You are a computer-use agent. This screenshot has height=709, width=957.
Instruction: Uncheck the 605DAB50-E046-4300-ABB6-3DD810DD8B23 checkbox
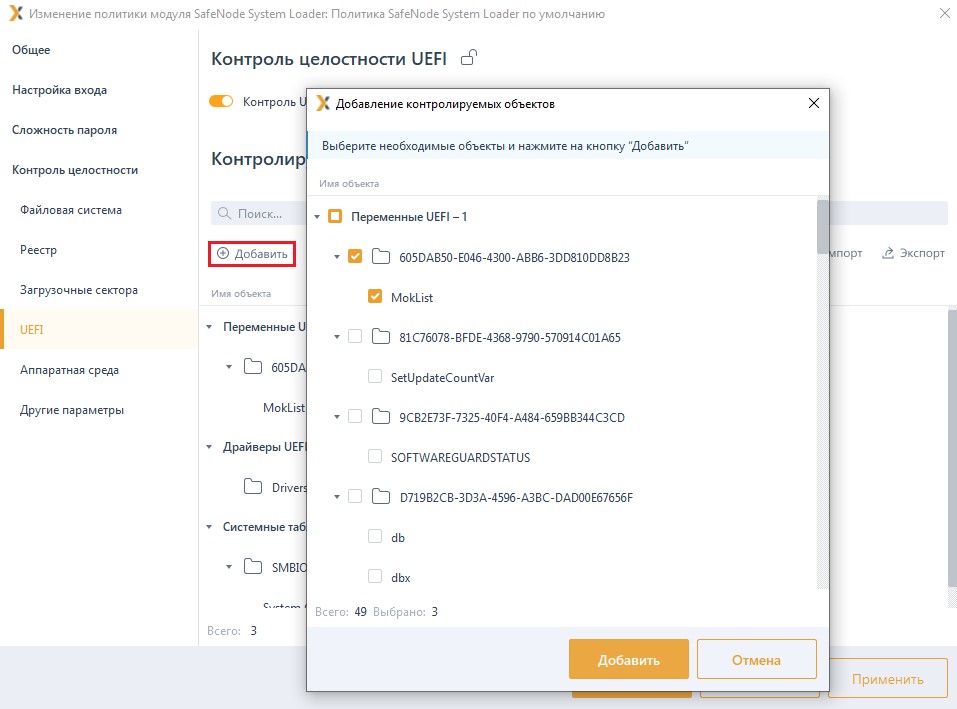[355, 256]
